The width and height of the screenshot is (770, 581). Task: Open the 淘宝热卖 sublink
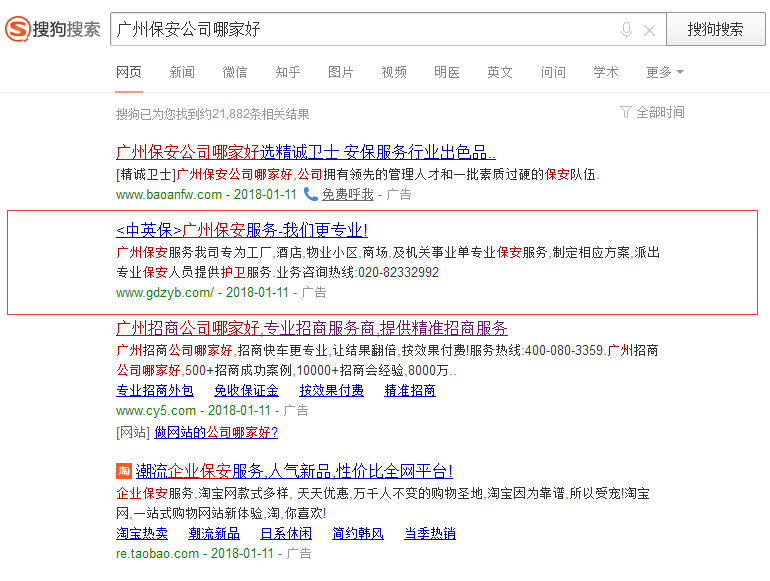141,533
